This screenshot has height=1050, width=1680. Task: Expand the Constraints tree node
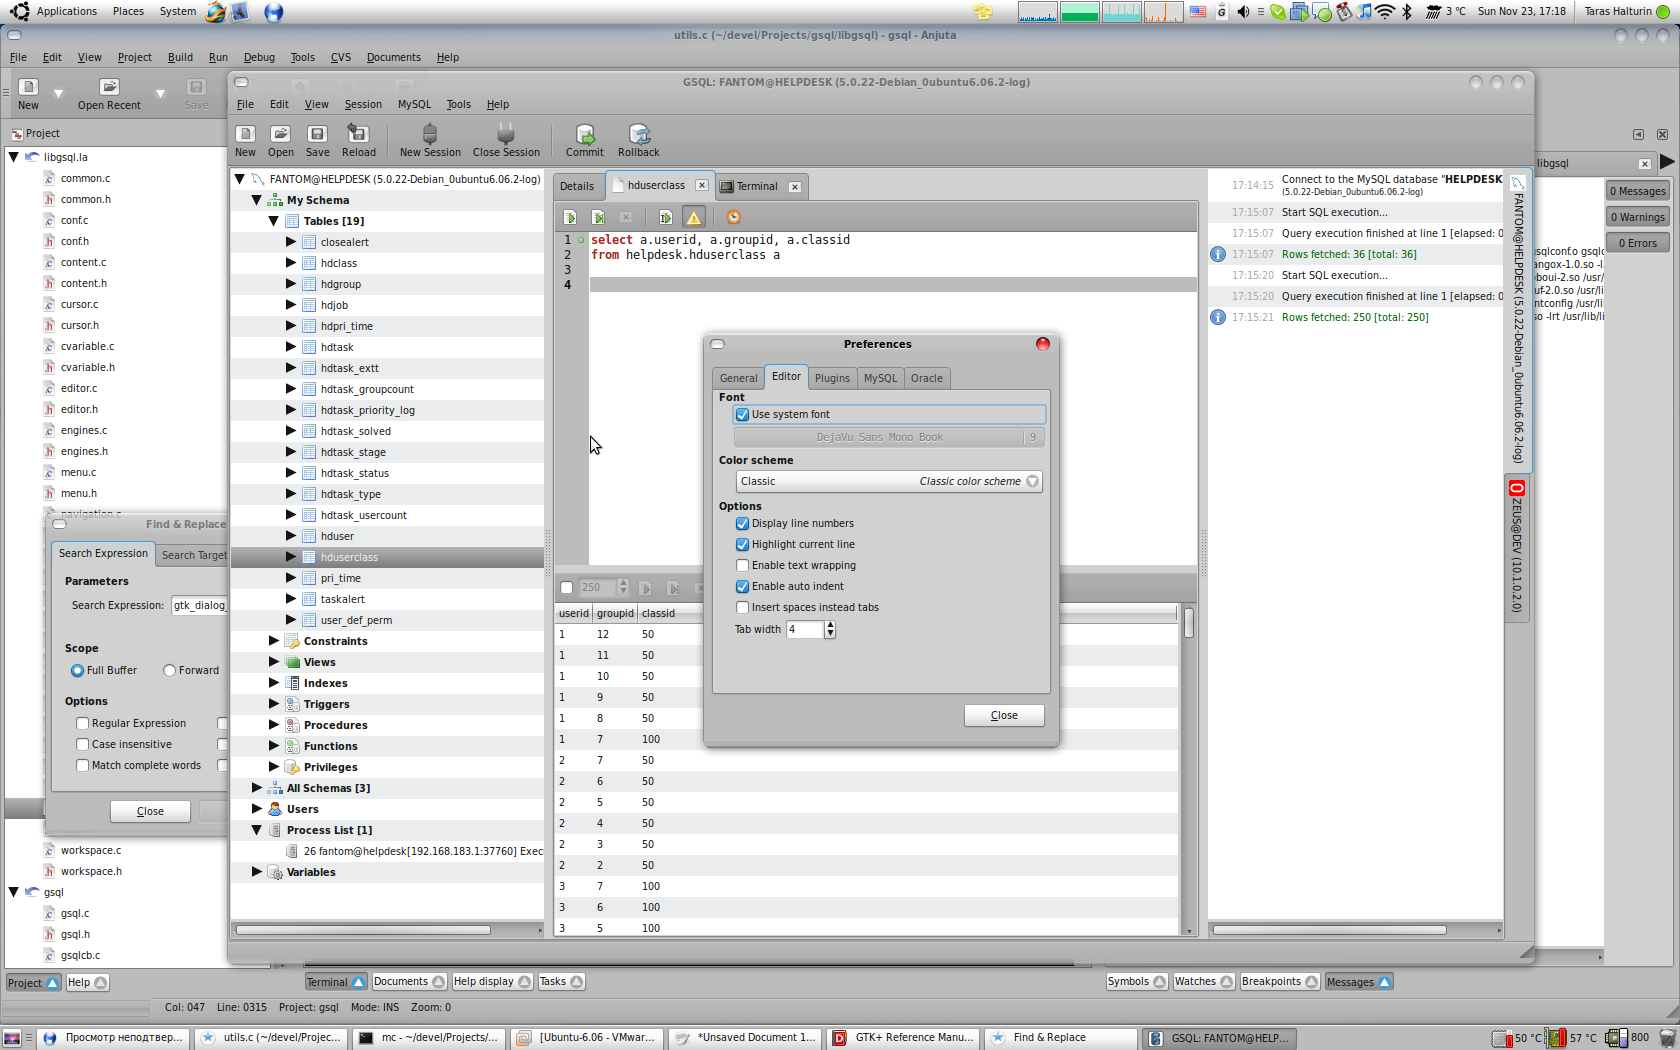(x=273, y=641)
